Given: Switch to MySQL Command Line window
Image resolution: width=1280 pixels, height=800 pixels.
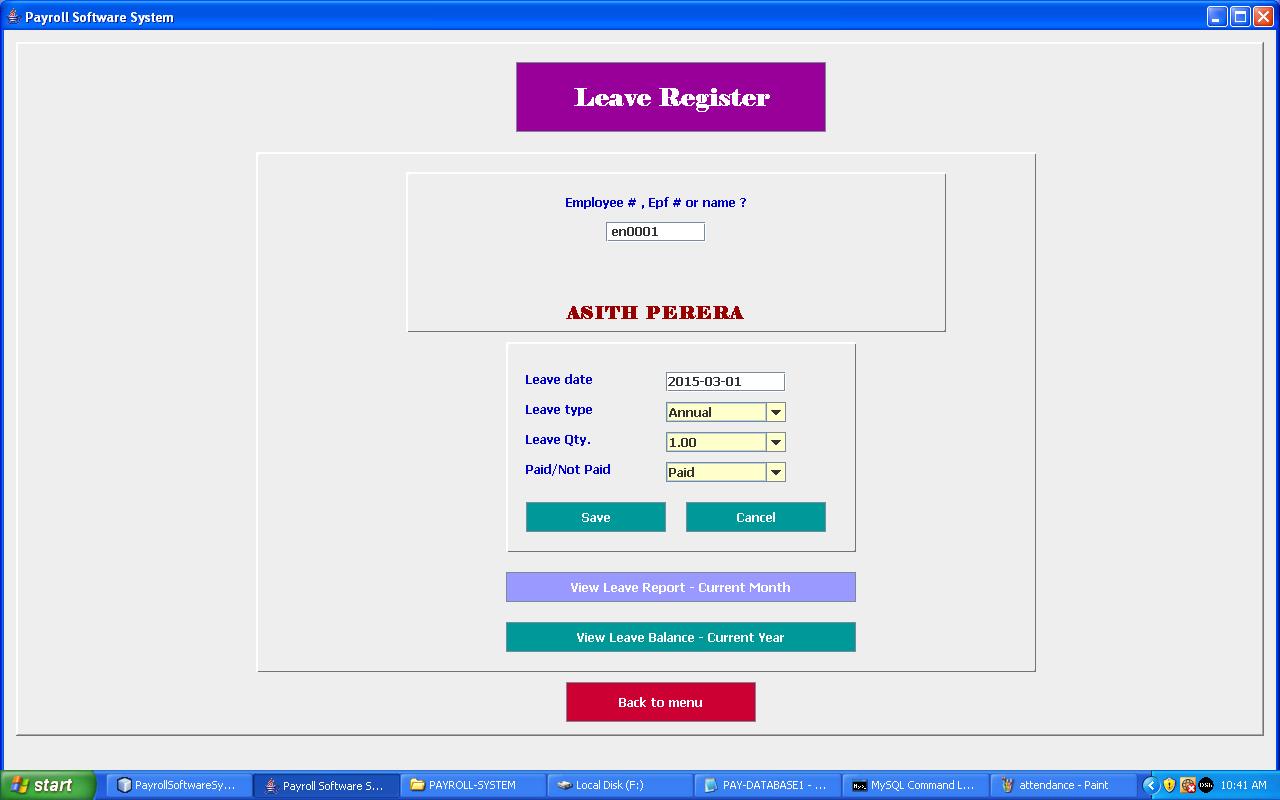Looking at the screenshot, I should 914,785.
